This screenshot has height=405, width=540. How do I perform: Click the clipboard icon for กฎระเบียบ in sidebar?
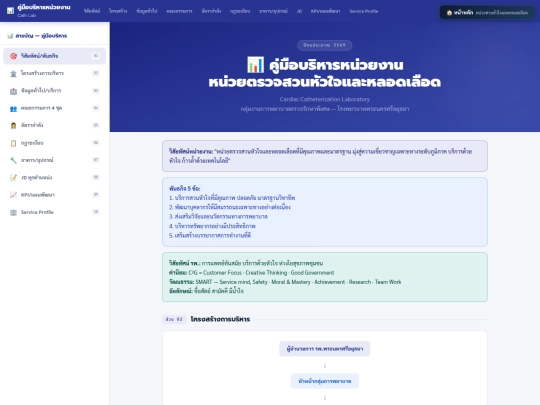point(13,143)
